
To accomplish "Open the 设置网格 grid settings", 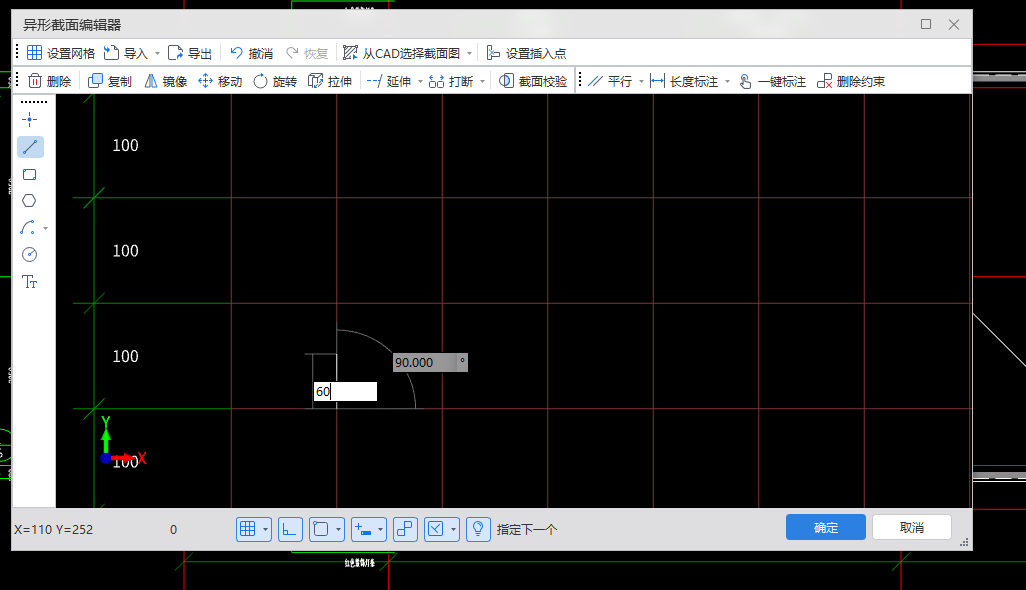I will (x=61, y=53).
